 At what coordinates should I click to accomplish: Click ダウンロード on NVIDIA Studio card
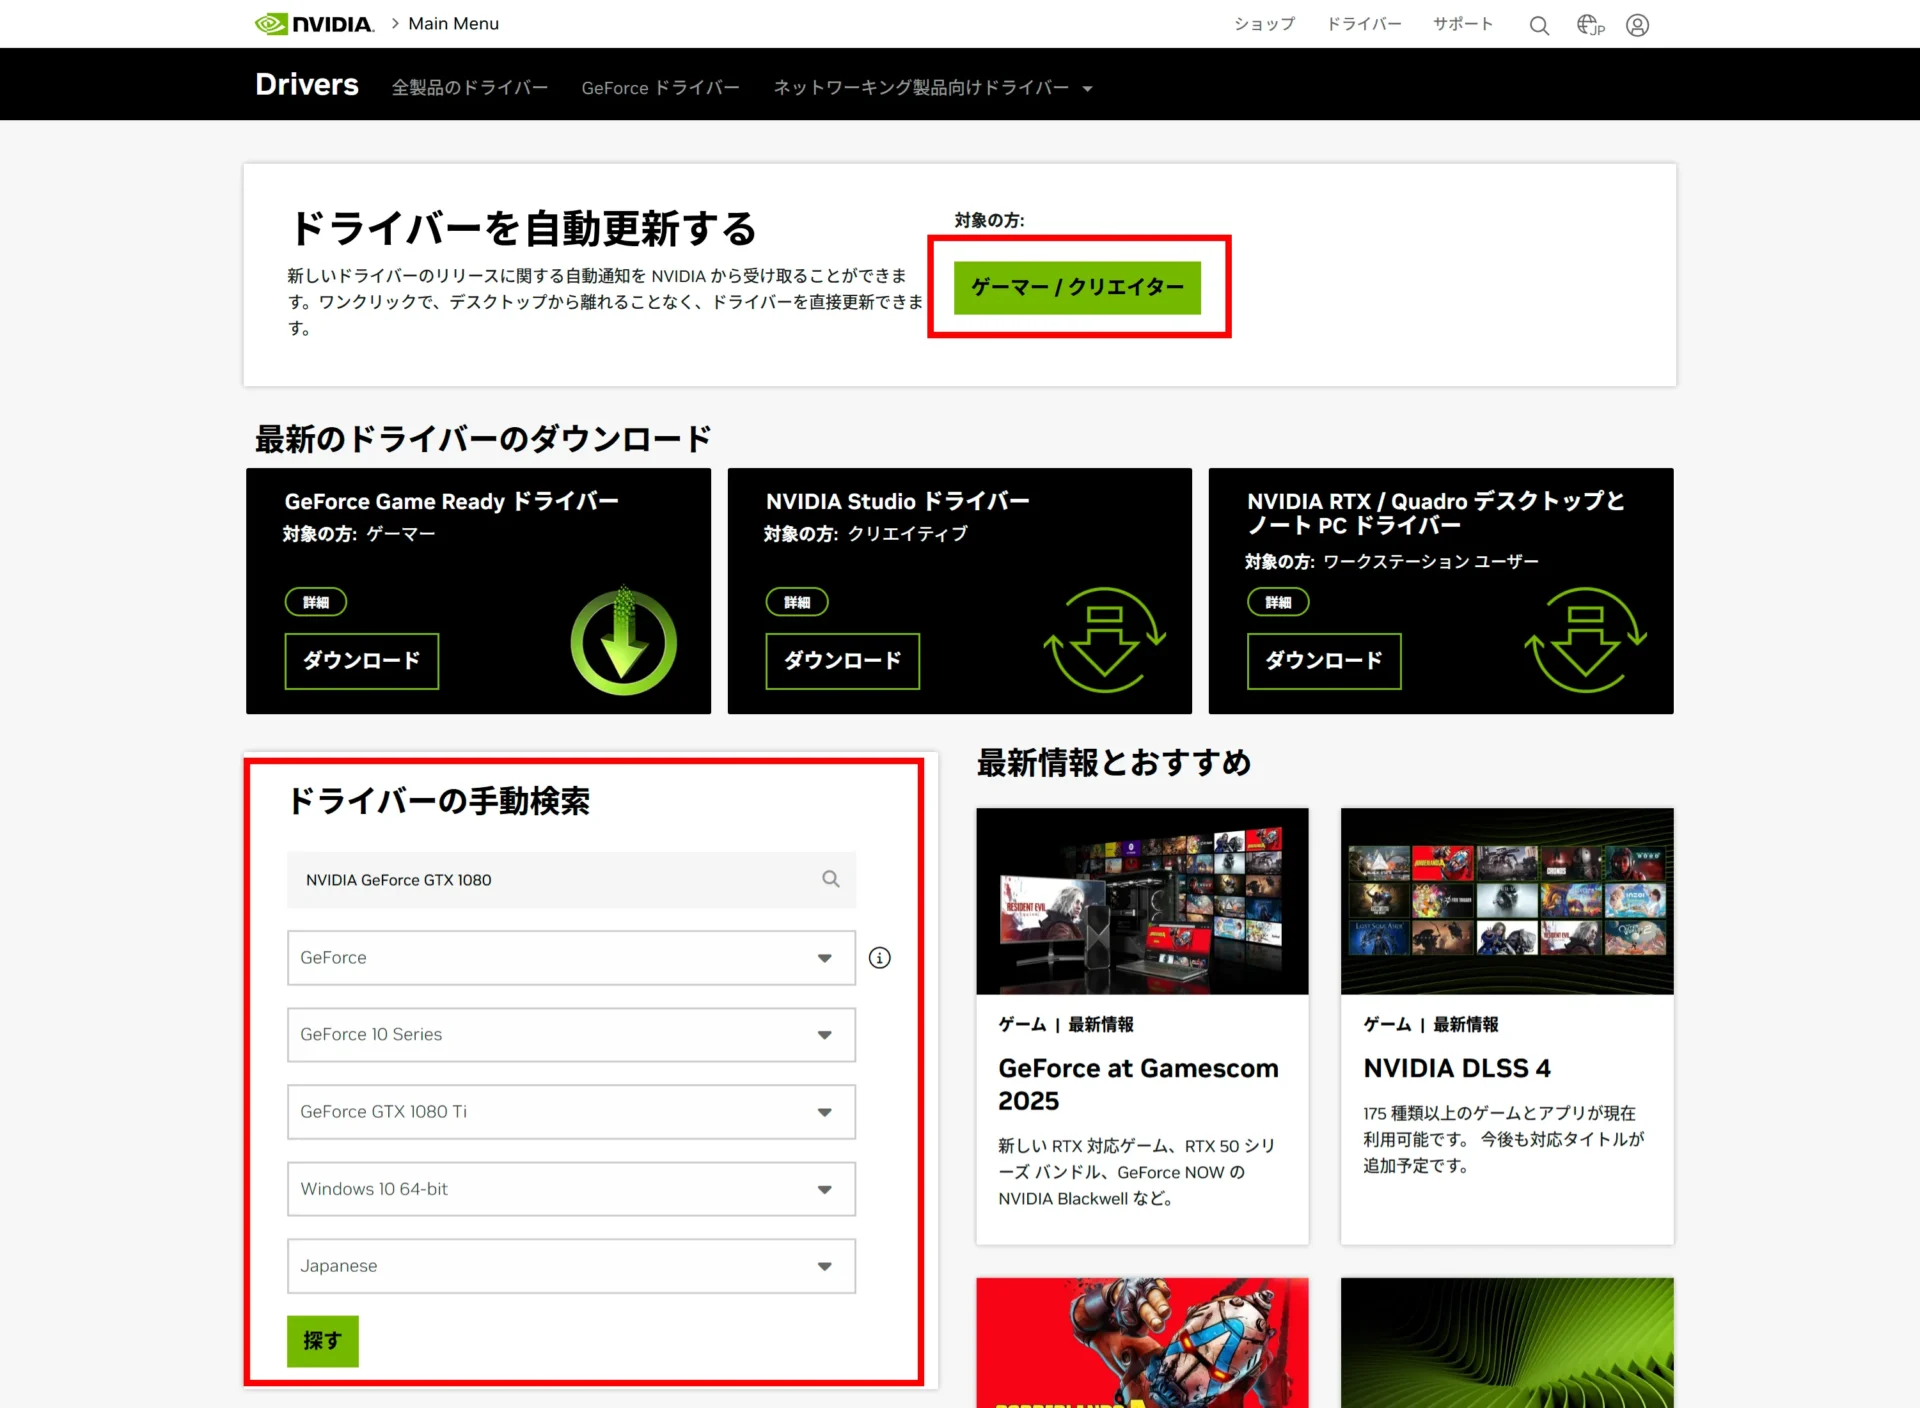point(842,661)
